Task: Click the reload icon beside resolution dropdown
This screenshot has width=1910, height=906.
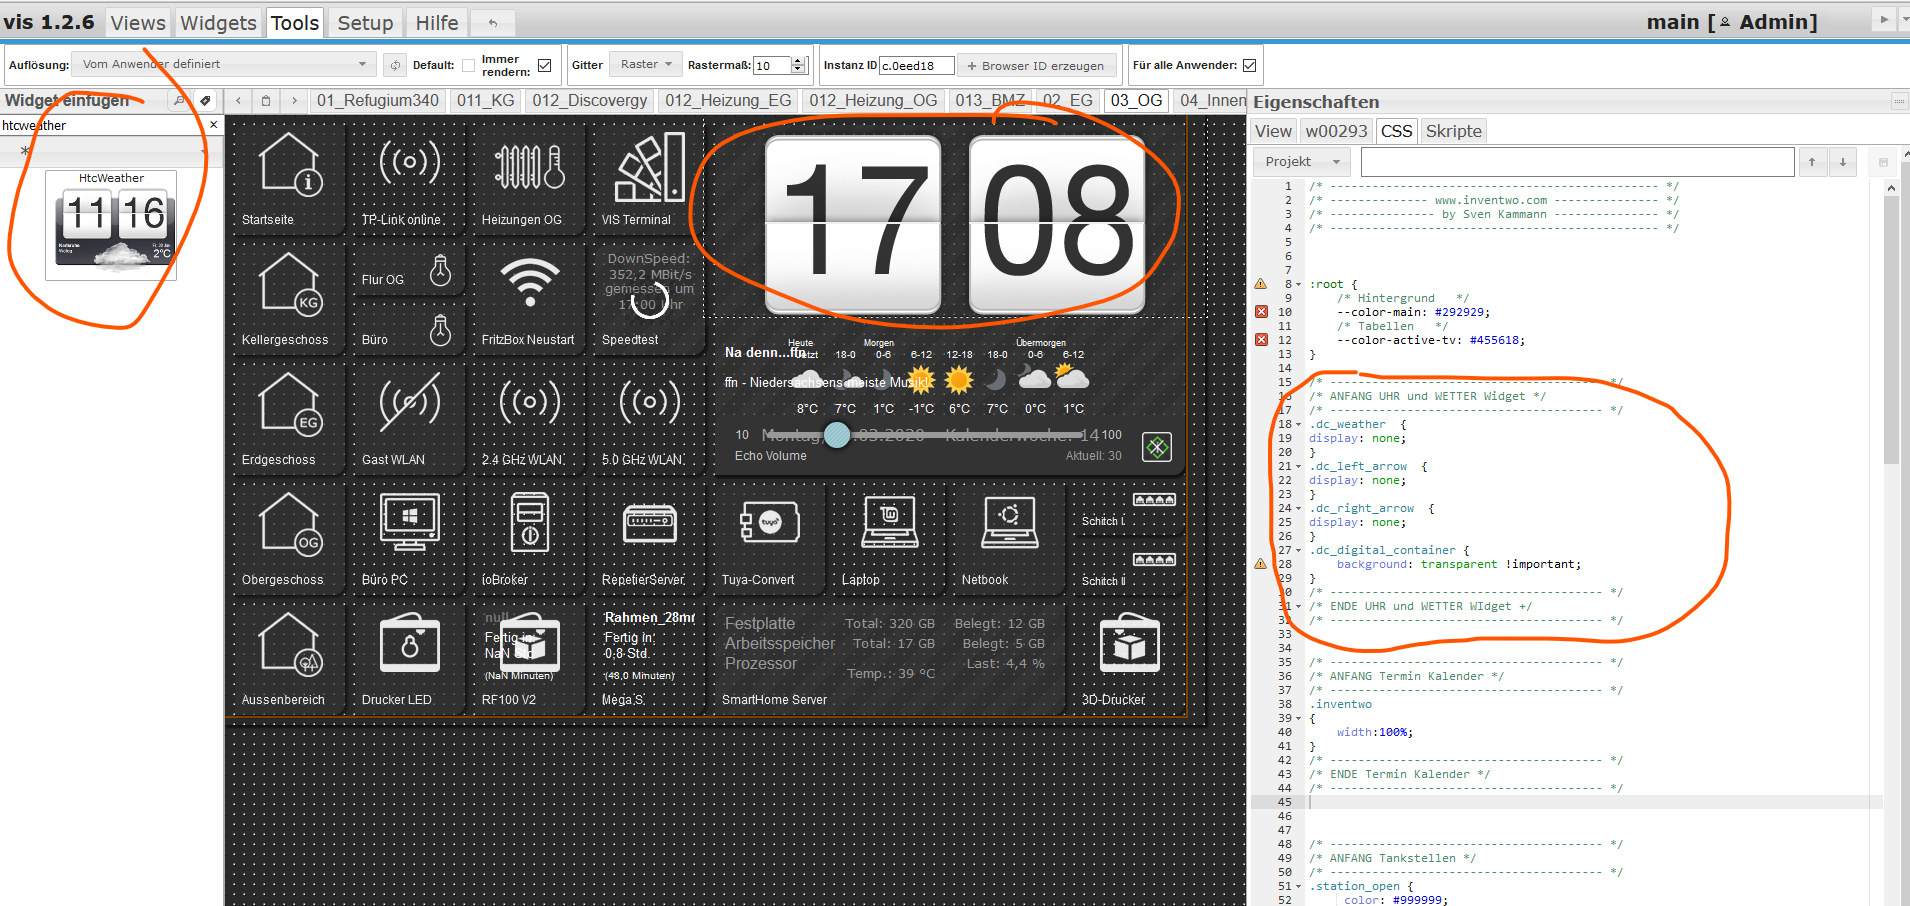Action: 395,65
